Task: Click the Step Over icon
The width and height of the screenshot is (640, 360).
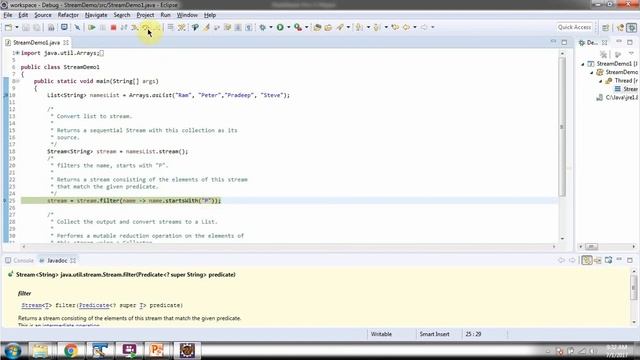Action: click(145, 27)
